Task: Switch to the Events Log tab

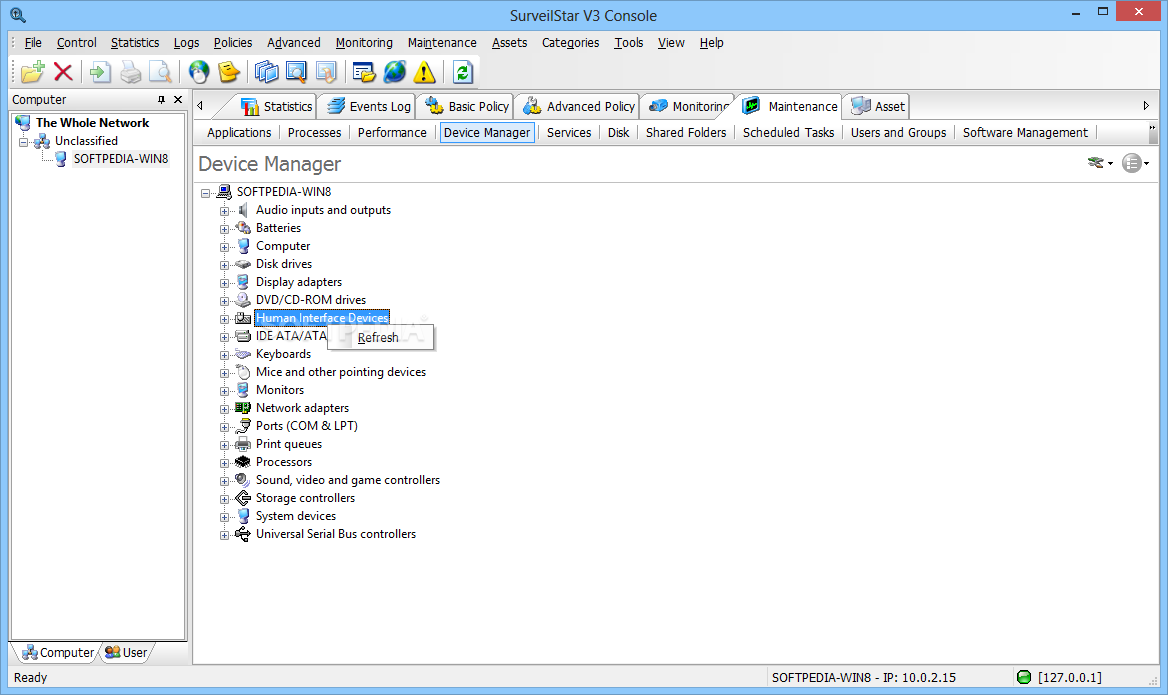Action: pos(369,107)
